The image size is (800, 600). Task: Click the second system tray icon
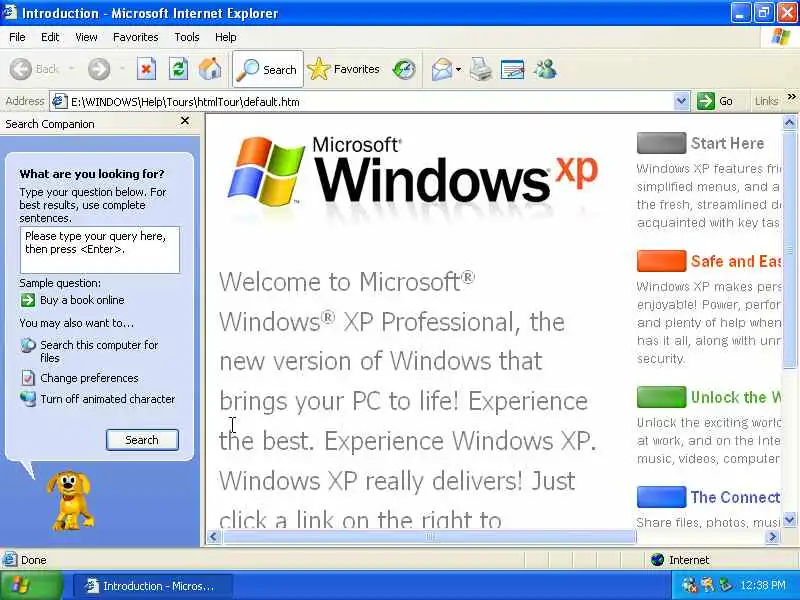708,585
